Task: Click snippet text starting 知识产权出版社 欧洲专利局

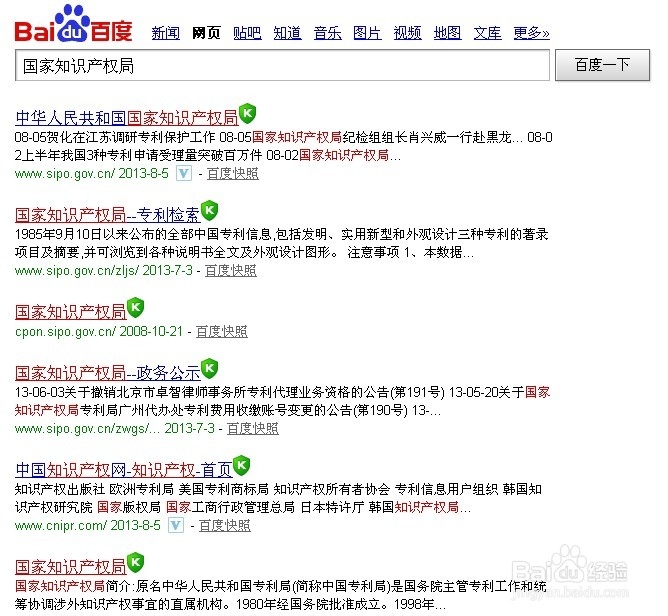Action: (x=278, y=498)
